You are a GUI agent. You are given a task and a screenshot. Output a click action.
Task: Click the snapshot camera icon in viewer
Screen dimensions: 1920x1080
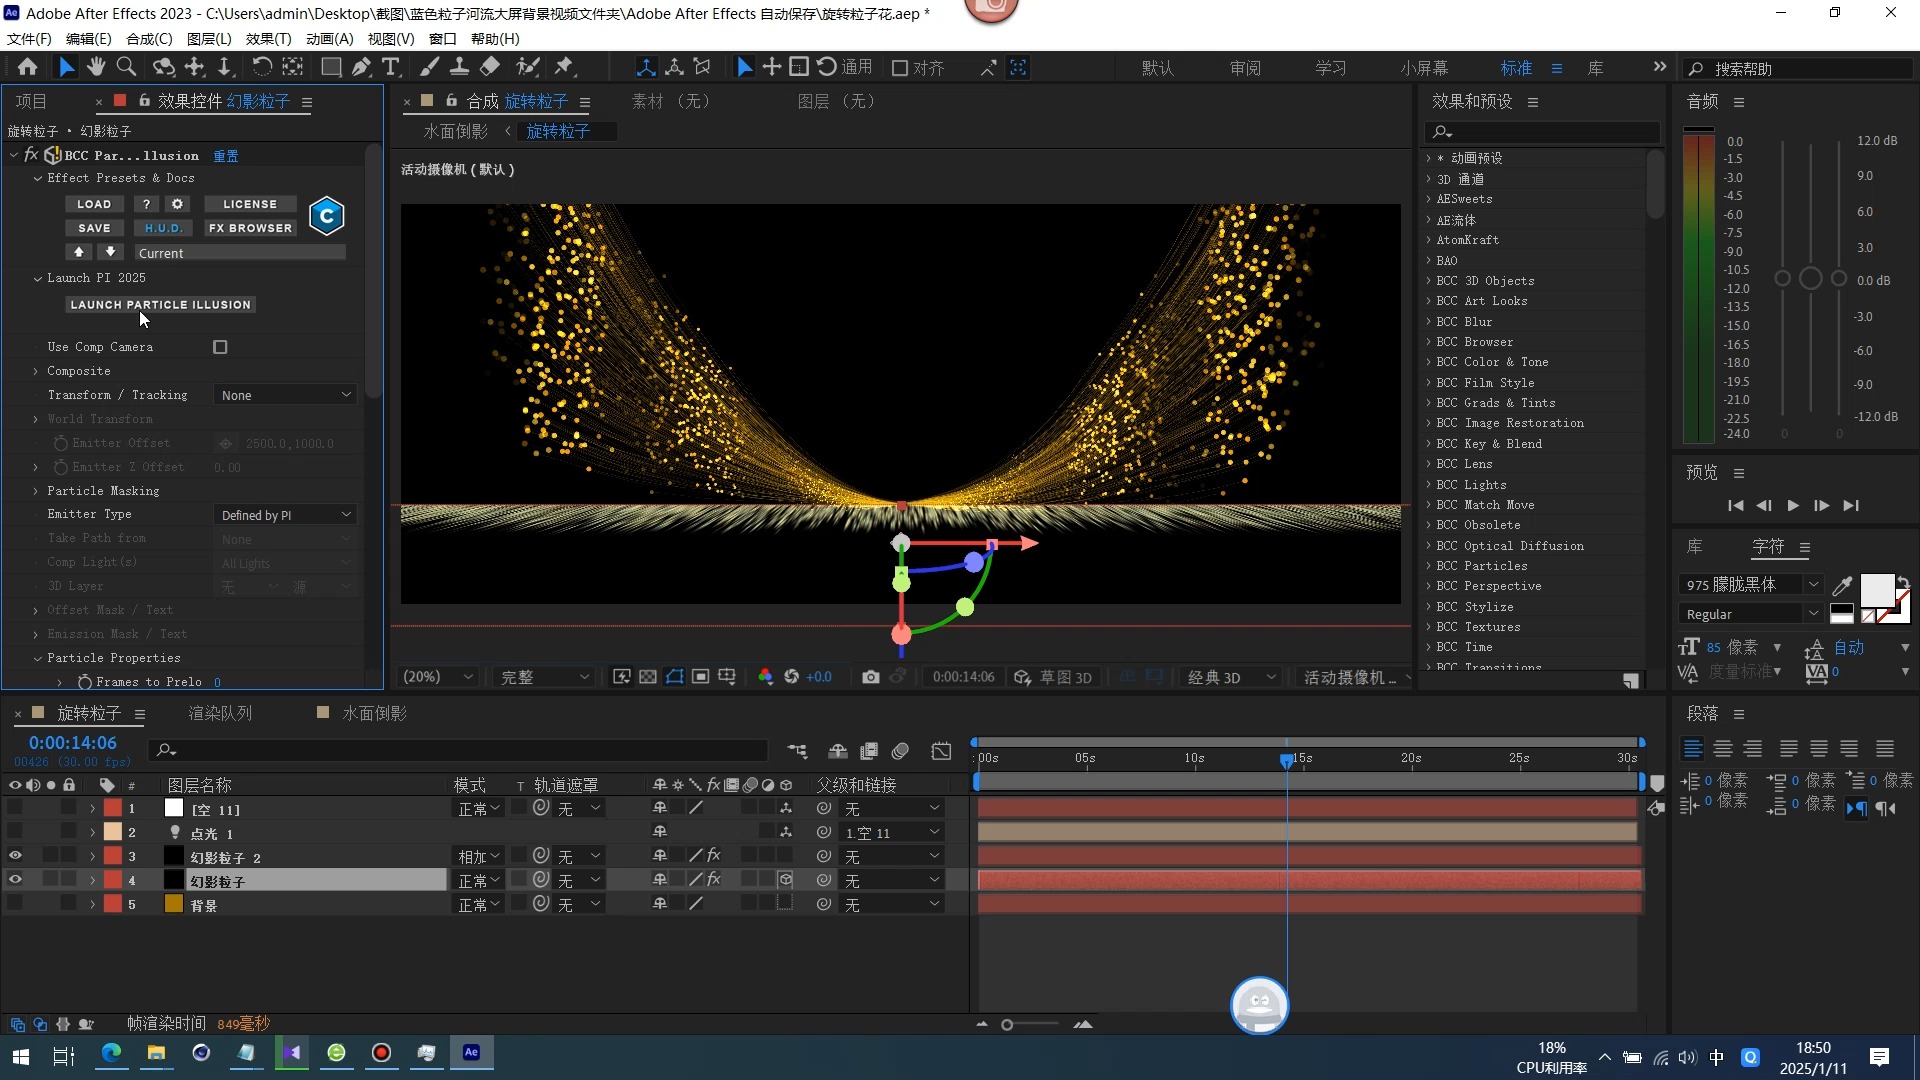(871, 677)
